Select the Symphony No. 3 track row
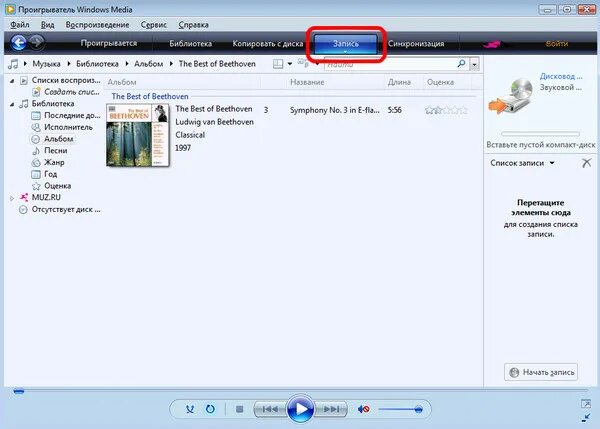 367,110
